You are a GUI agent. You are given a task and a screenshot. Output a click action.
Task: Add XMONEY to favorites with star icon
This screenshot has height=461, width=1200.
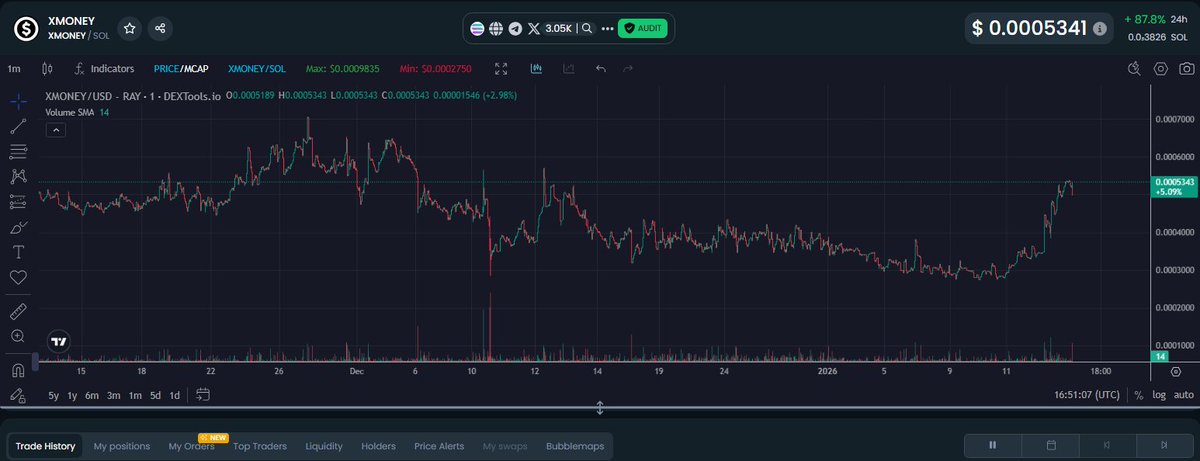click(x=130, y=29)
